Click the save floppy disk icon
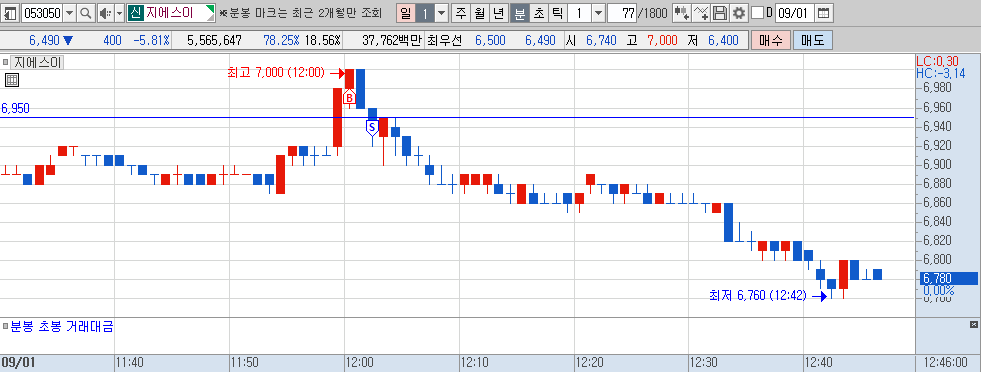 point(720,13)
